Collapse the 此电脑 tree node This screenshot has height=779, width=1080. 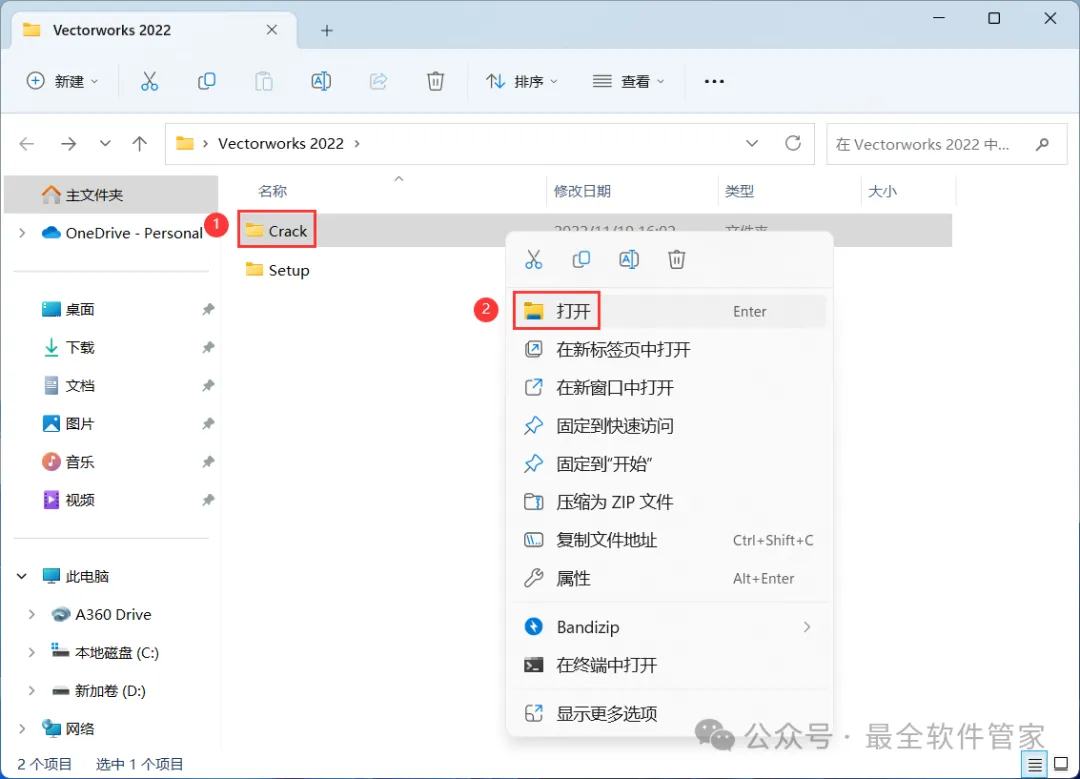[x=22, y=576]
